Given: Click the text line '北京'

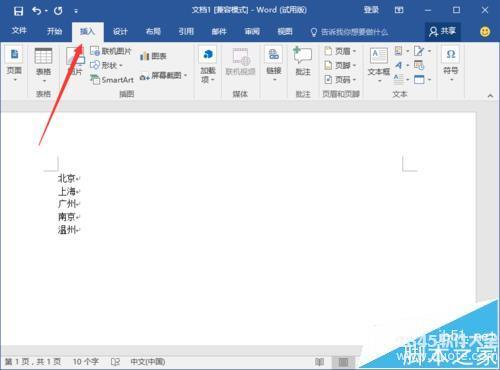Looking at the screenshot, I should (x=67, y=178).
